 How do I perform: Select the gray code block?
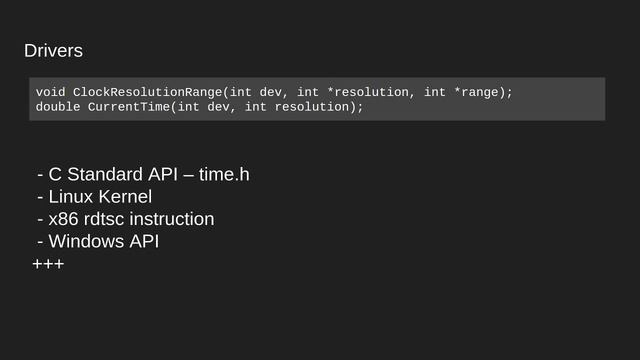pos(317,99)
